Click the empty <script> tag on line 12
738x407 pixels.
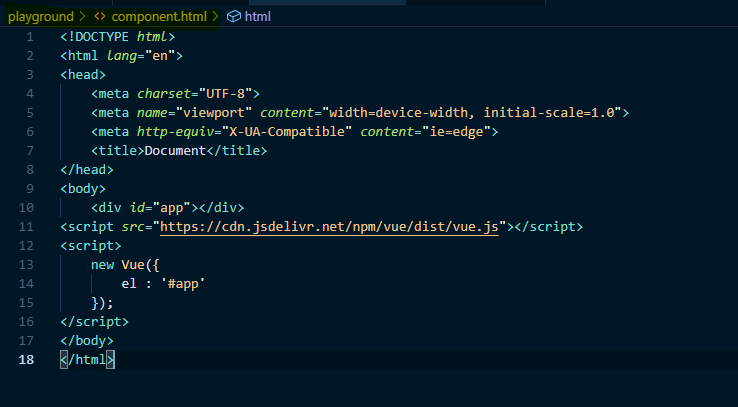click(91, 246)
